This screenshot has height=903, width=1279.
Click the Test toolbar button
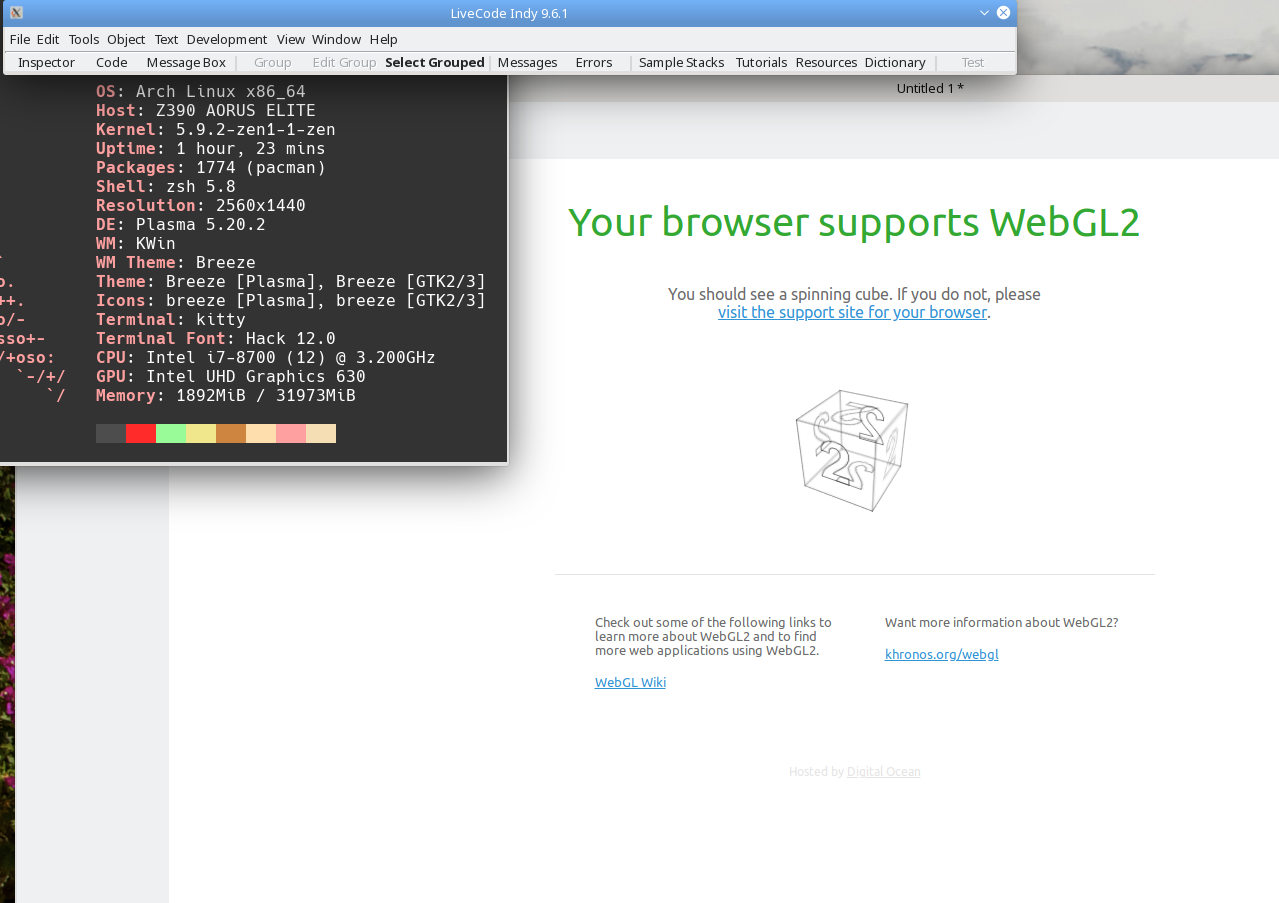tap(973, 62)
